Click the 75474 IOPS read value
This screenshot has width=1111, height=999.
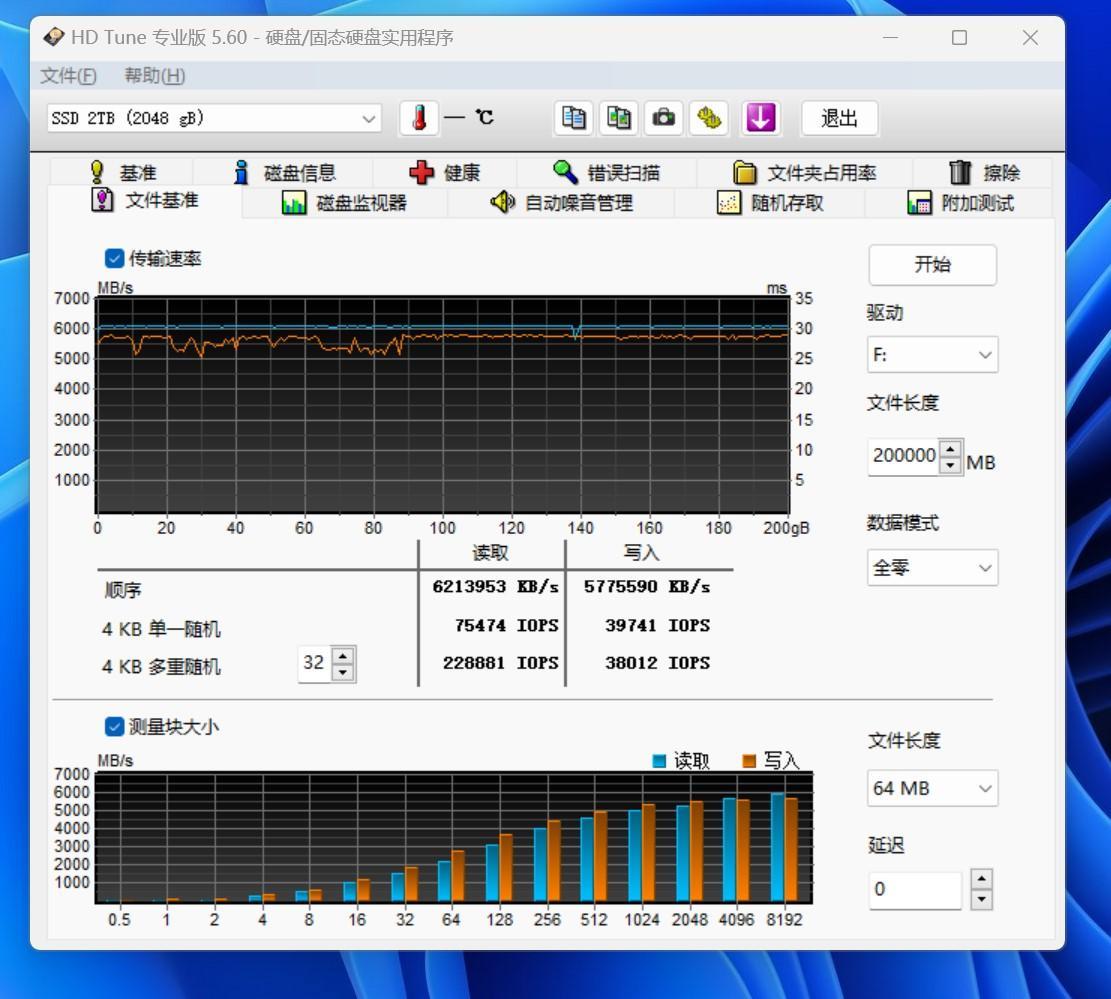(x=507, y=626)
